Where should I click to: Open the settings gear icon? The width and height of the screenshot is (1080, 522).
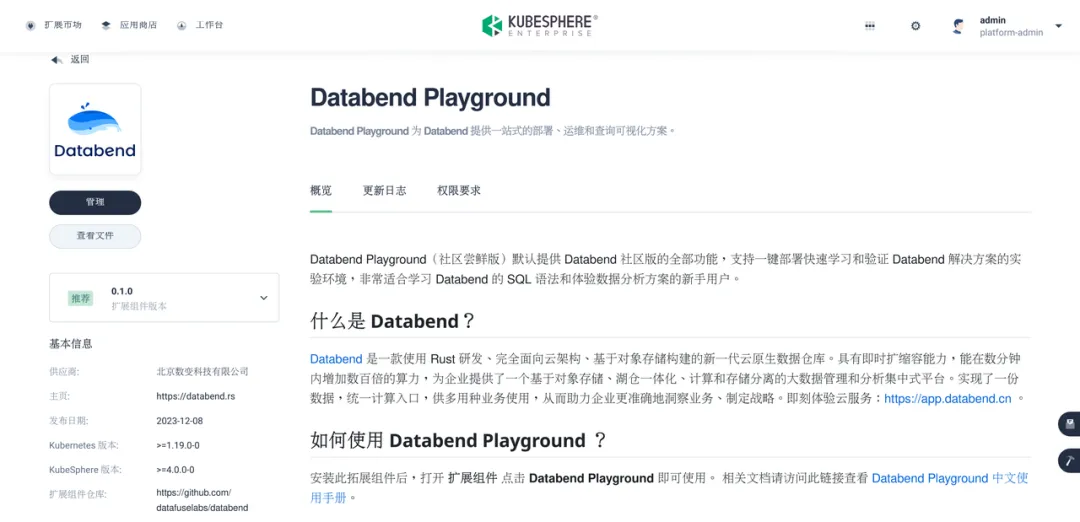[x=915, y=25]
